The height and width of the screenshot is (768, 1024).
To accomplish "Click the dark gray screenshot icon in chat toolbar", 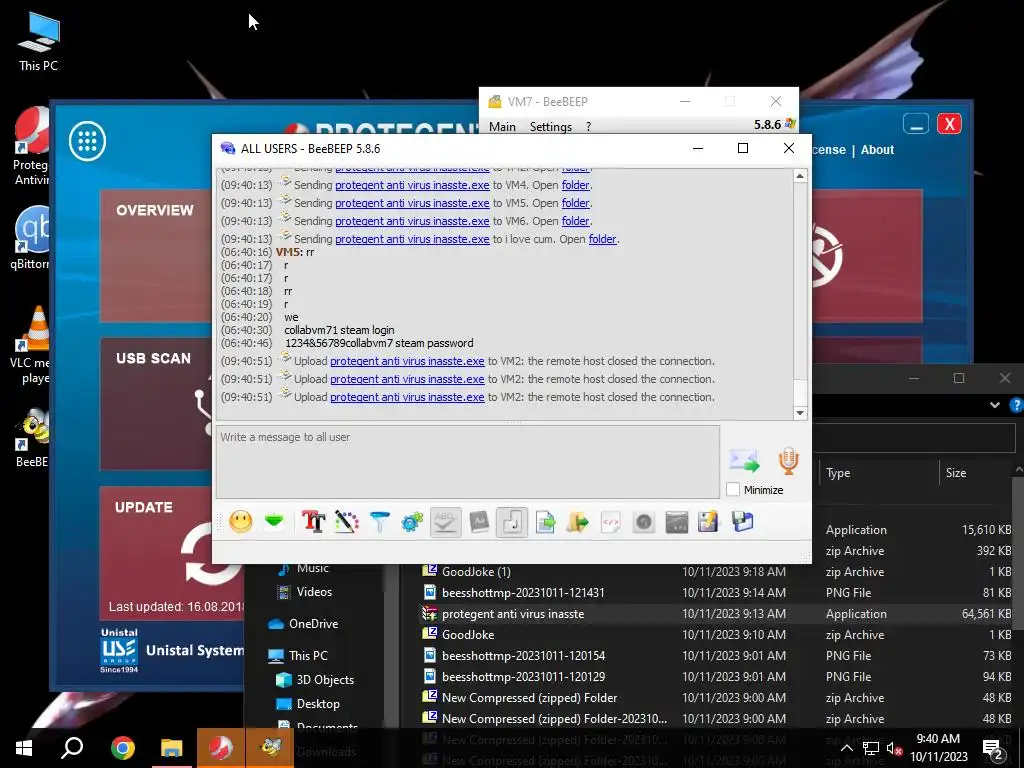I will pos(677,522).
